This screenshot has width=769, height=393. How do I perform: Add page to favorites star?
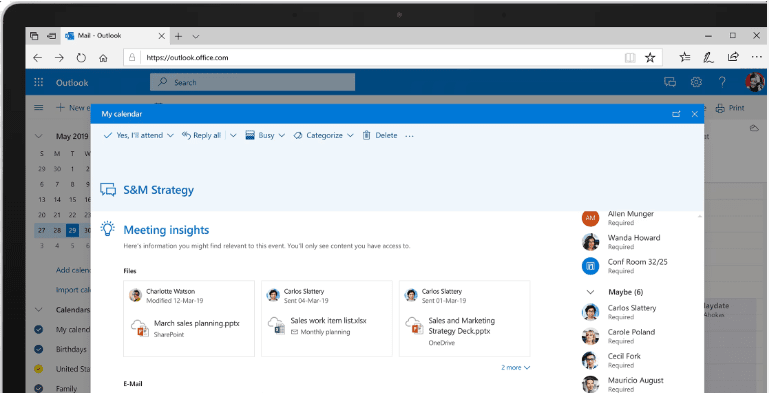[x=650, y=58]
